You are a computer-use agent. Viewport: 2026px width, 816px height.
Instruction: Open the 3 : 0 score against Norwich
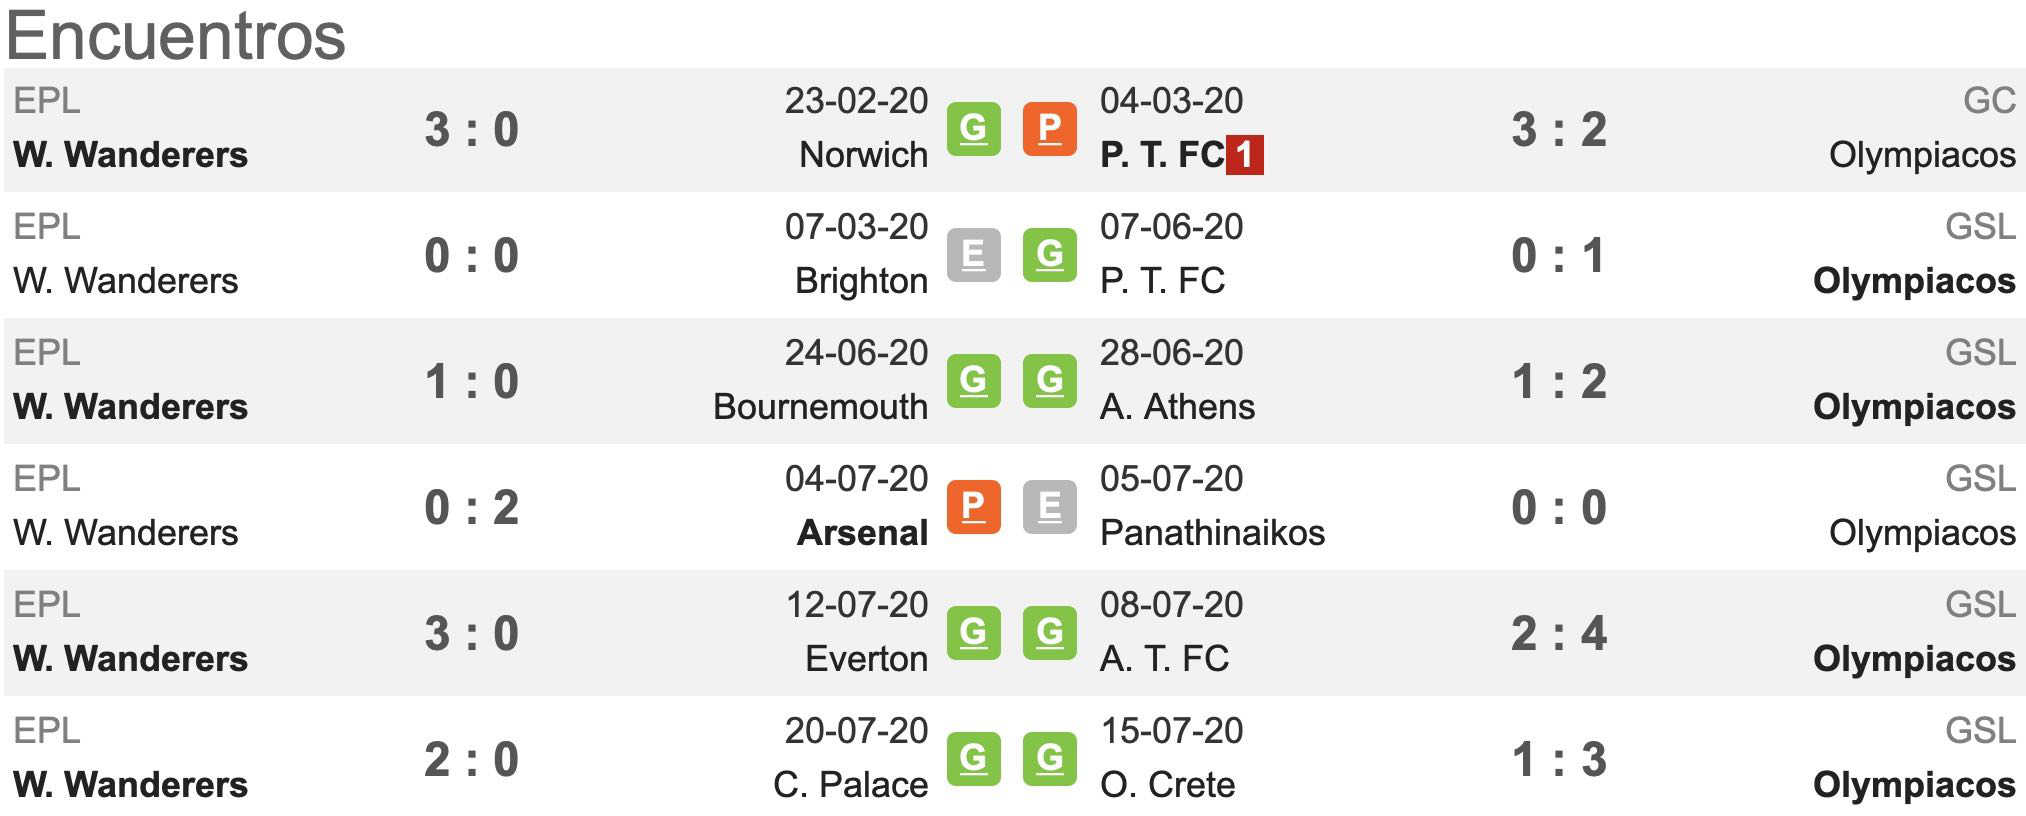472,130
